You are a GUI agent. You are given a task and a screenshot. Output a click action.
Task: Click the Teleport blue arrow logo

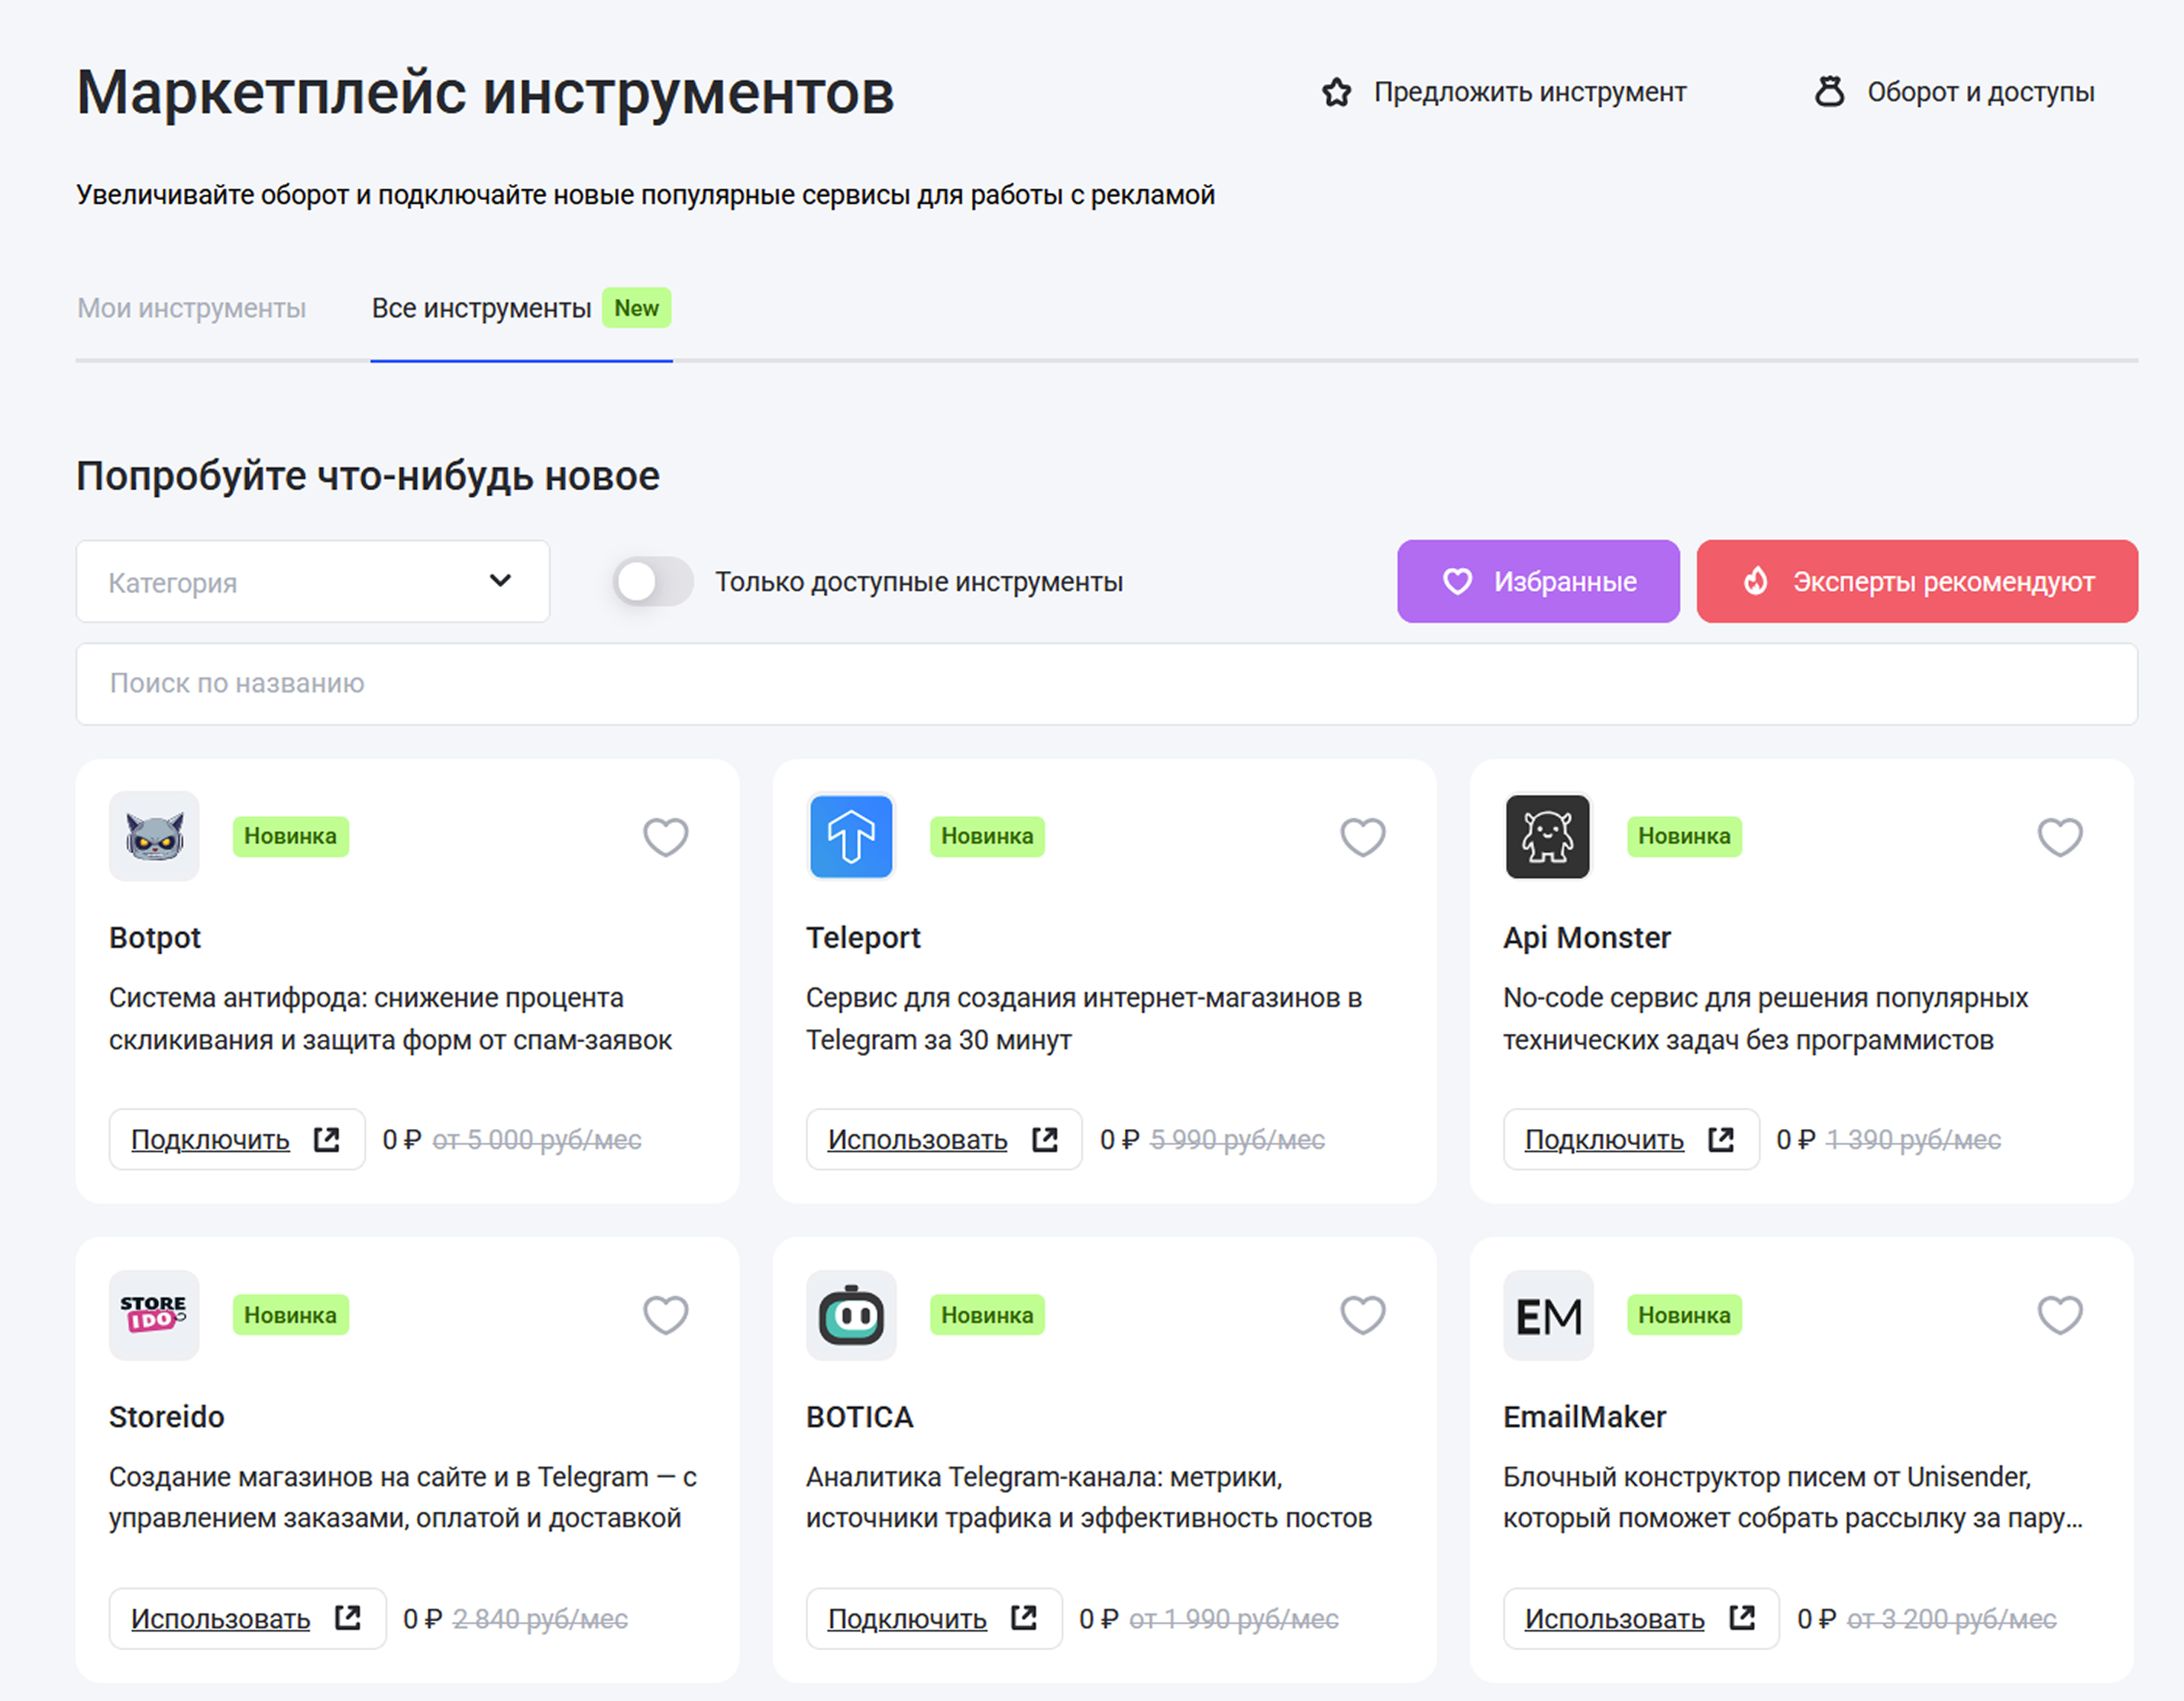(851, 836)
